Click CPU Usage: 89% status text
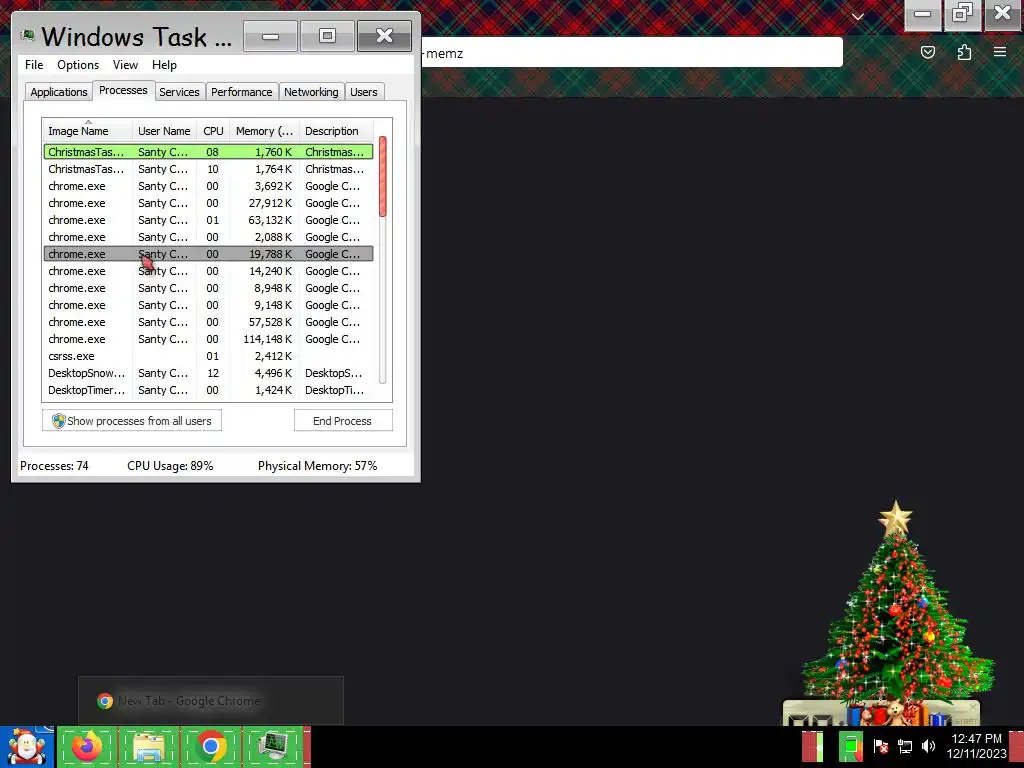This screenshot has width=1024, height=768. click(170, 466)
